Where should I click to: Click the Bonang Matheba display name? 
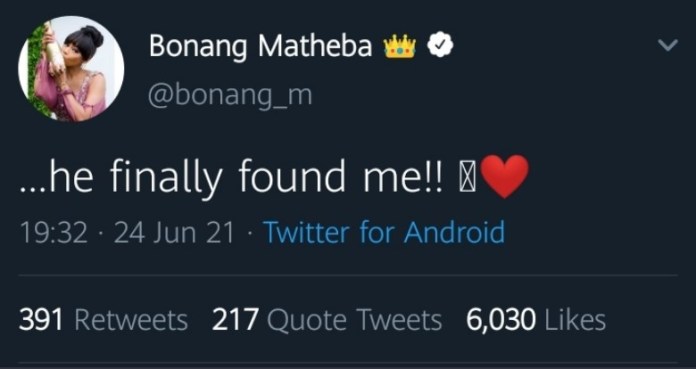click(x=261, y=46)
